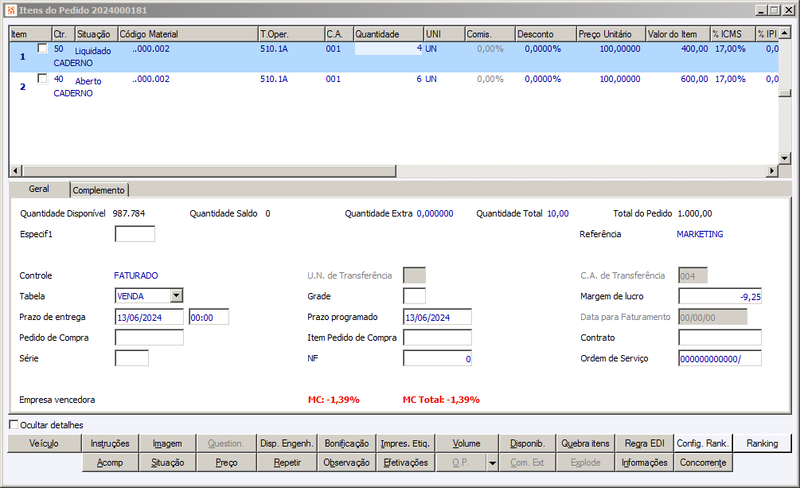Viewport: 800px width, 488px height.
Task: Expand the Tabela VENDA dropdown
Action: coord(177,296)
